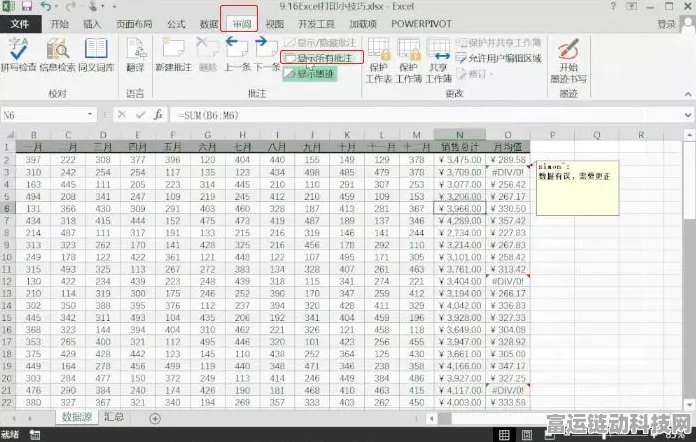Click the Save icon in quick access toolbar
Screen dimensions: 696x442
[27, 6]
